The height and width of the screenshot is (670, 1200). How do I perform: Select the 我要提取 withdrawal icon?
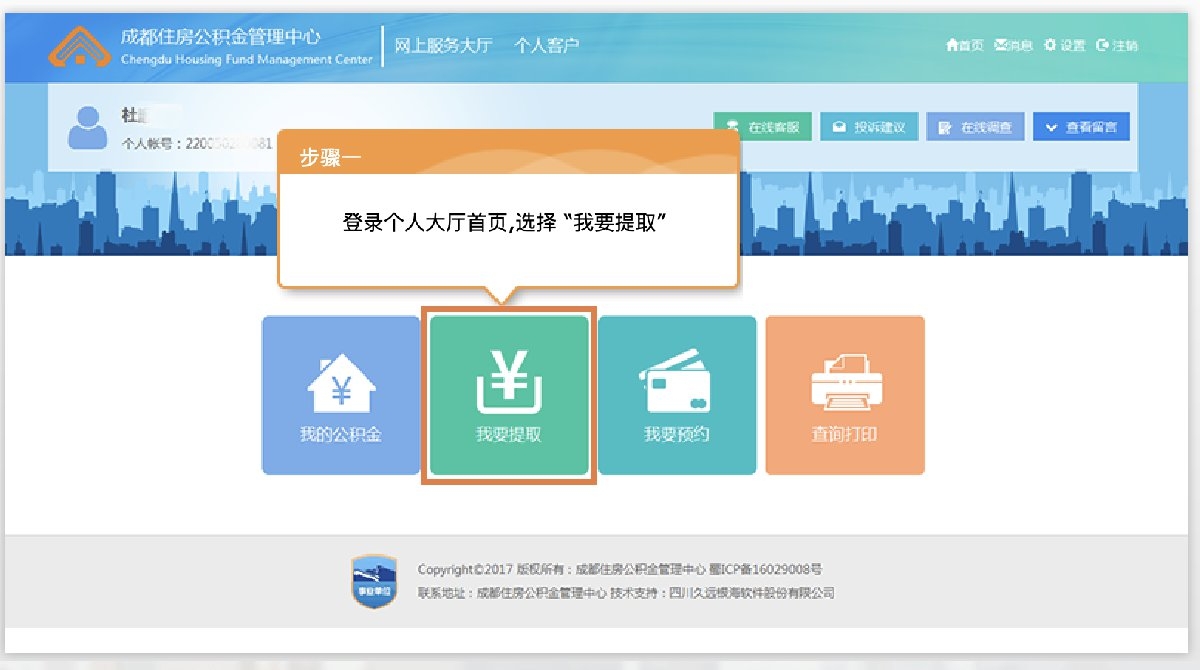click(509, 395)
